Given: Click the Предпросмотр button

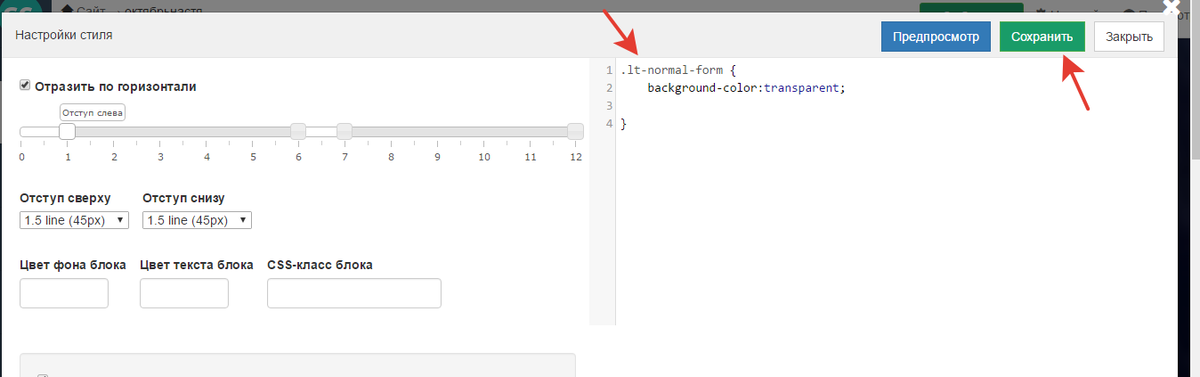Looking at the screenshot, I should tap(935, 37).
